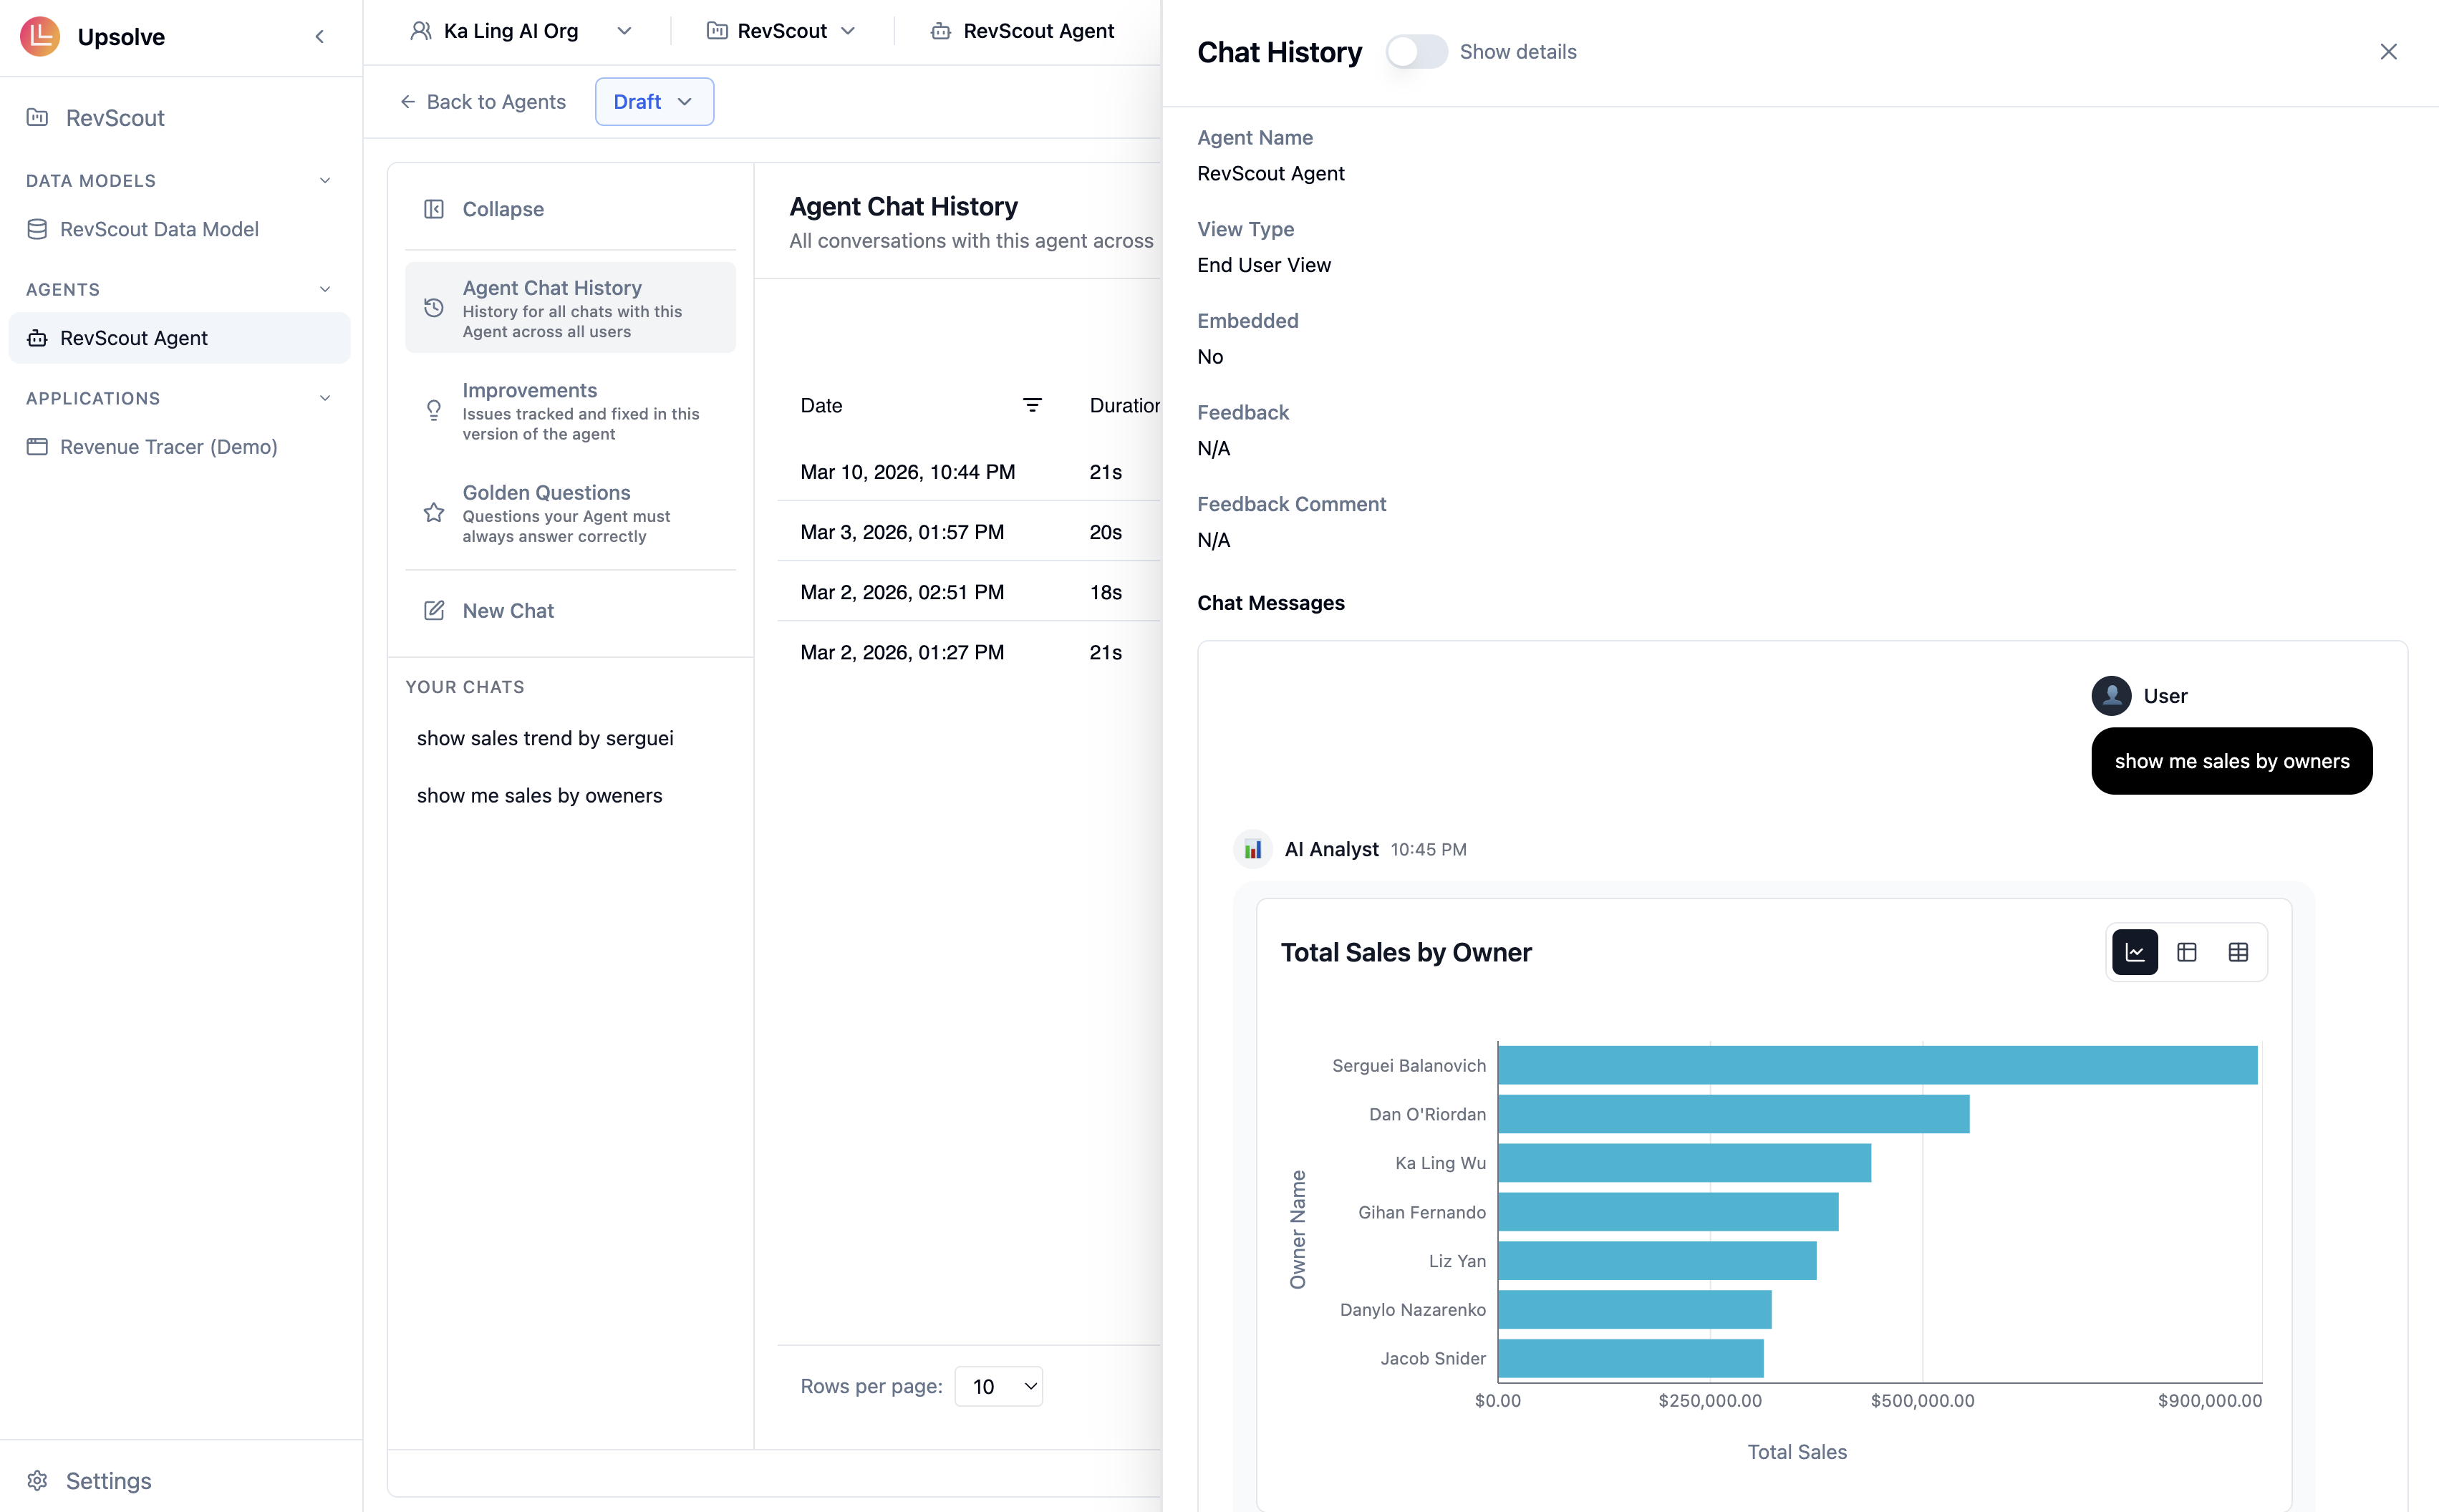
Task: Open the Improvements tab
Action: tap(570, 411)
